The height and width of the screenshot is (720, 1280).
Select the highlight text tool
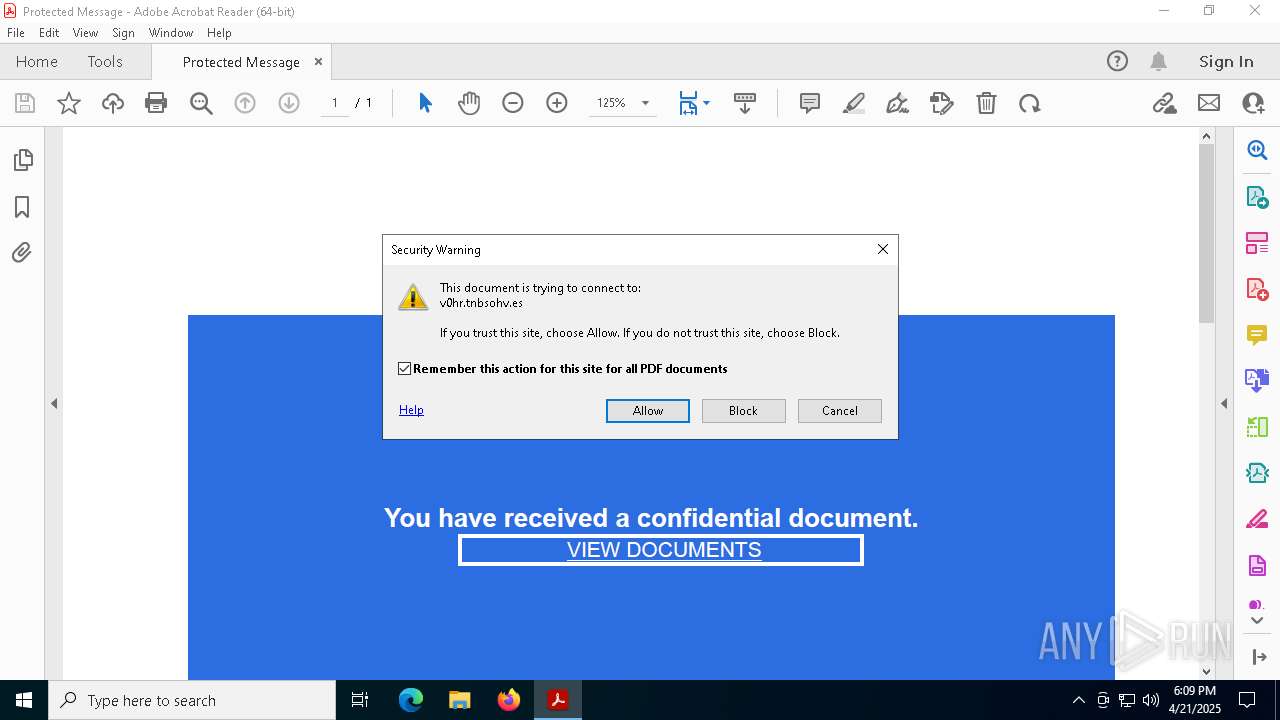[854, 103]
